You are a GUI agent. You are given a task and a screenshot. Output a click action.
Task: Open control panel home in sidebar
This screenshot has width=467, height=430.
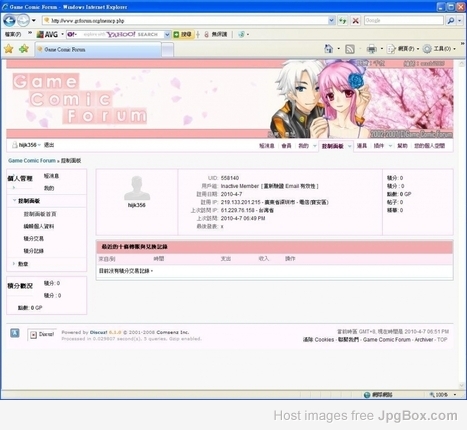40,214
